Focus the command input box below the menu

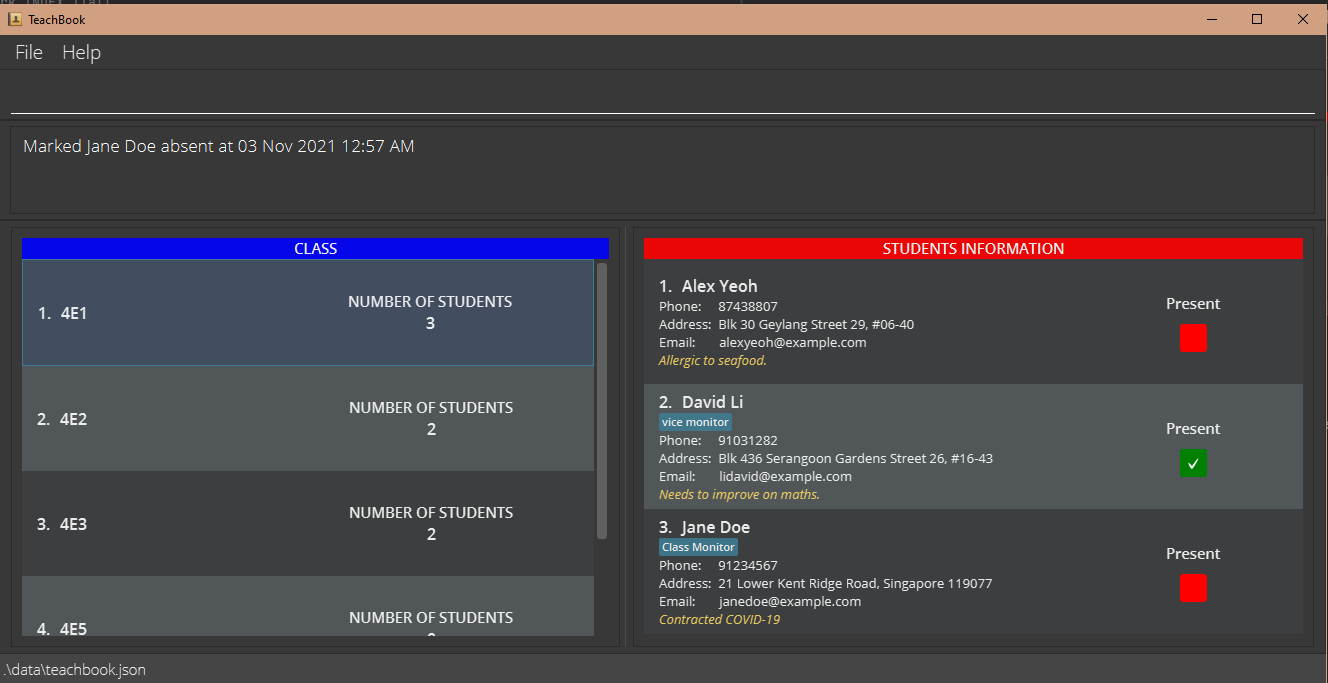[662, 97]
